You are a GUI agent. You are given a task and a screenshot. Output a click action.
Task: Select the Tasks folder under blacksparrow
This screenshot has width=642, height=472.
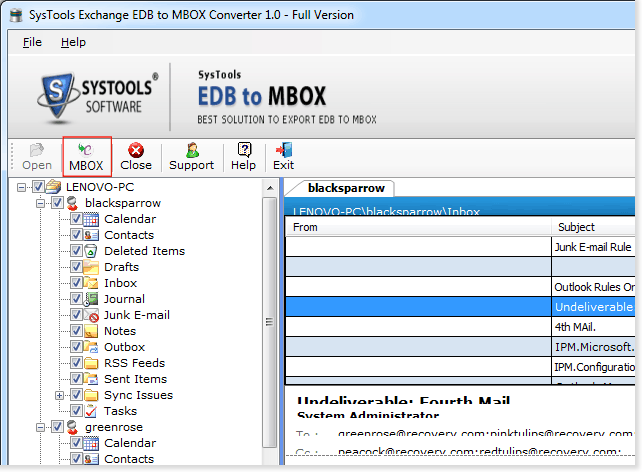120,411
